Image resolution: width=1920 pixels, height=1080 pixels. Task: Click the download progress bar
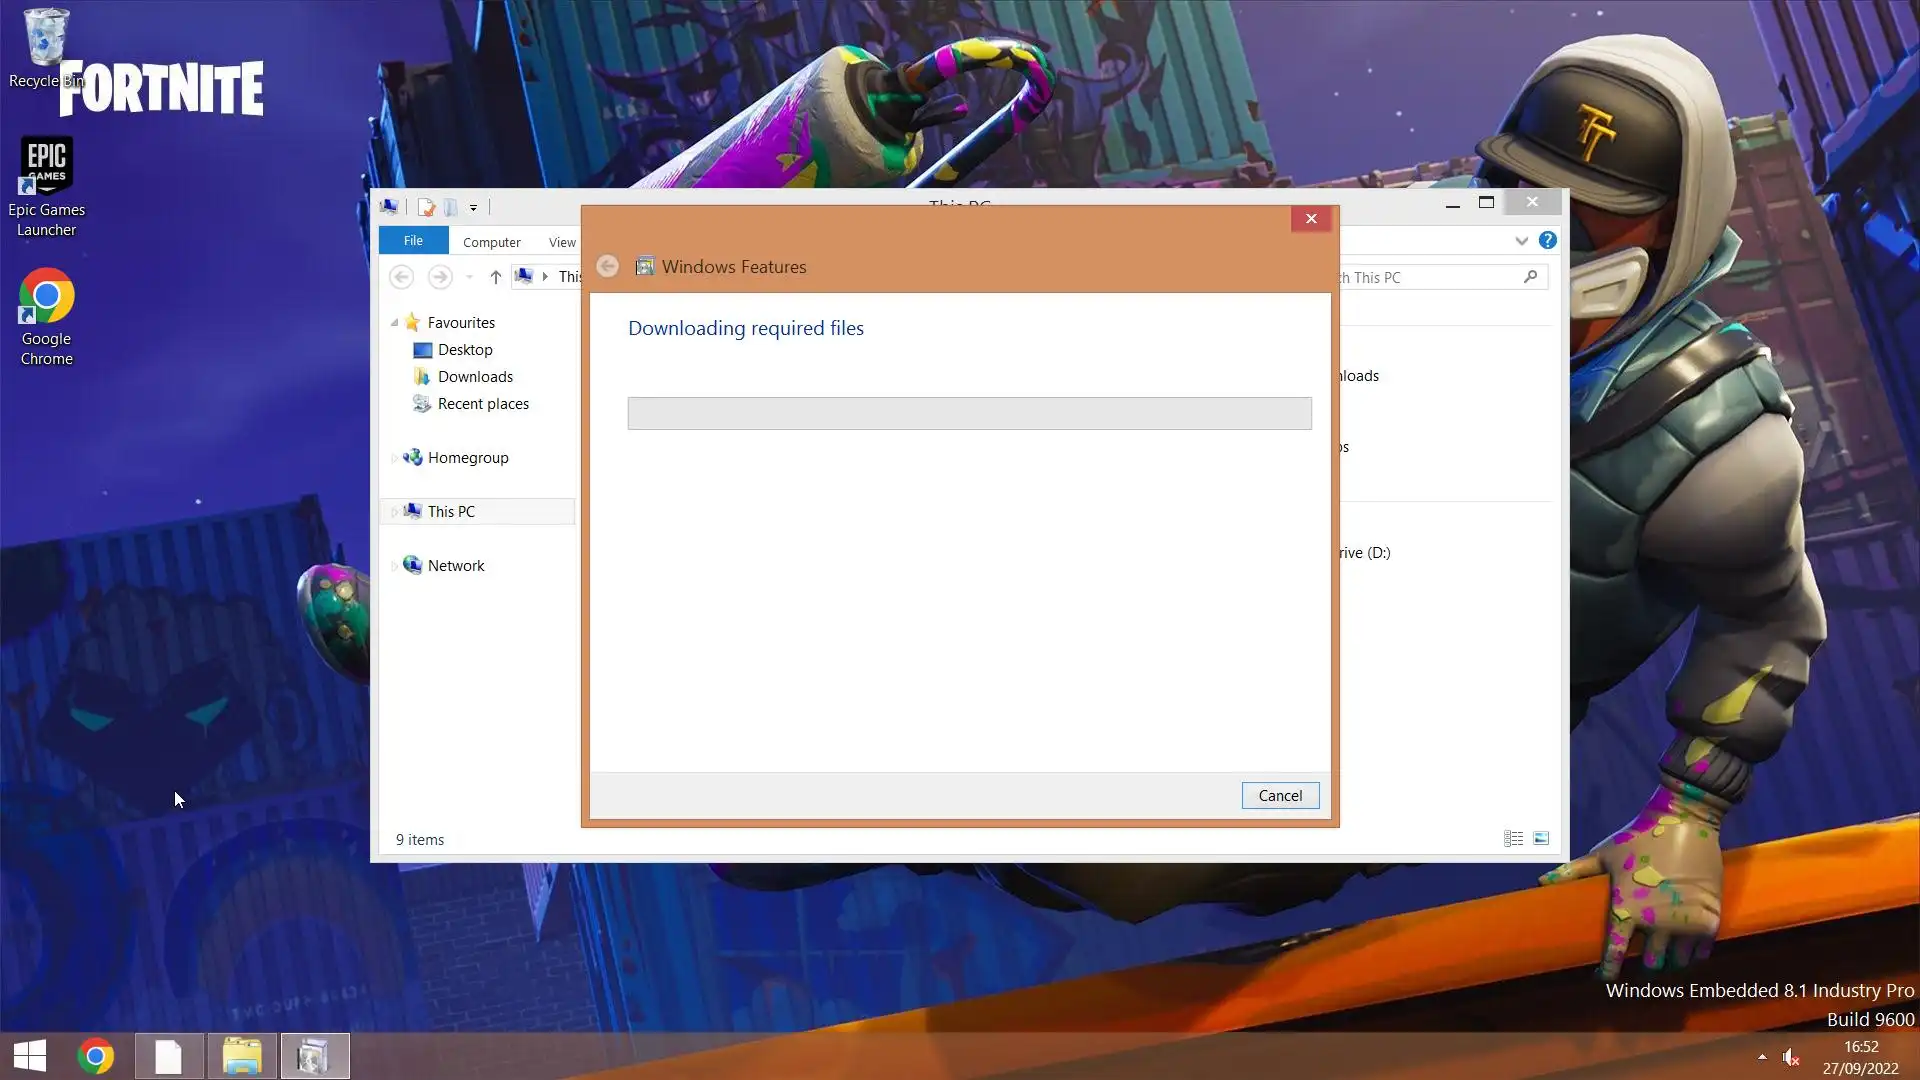(969, 413)
